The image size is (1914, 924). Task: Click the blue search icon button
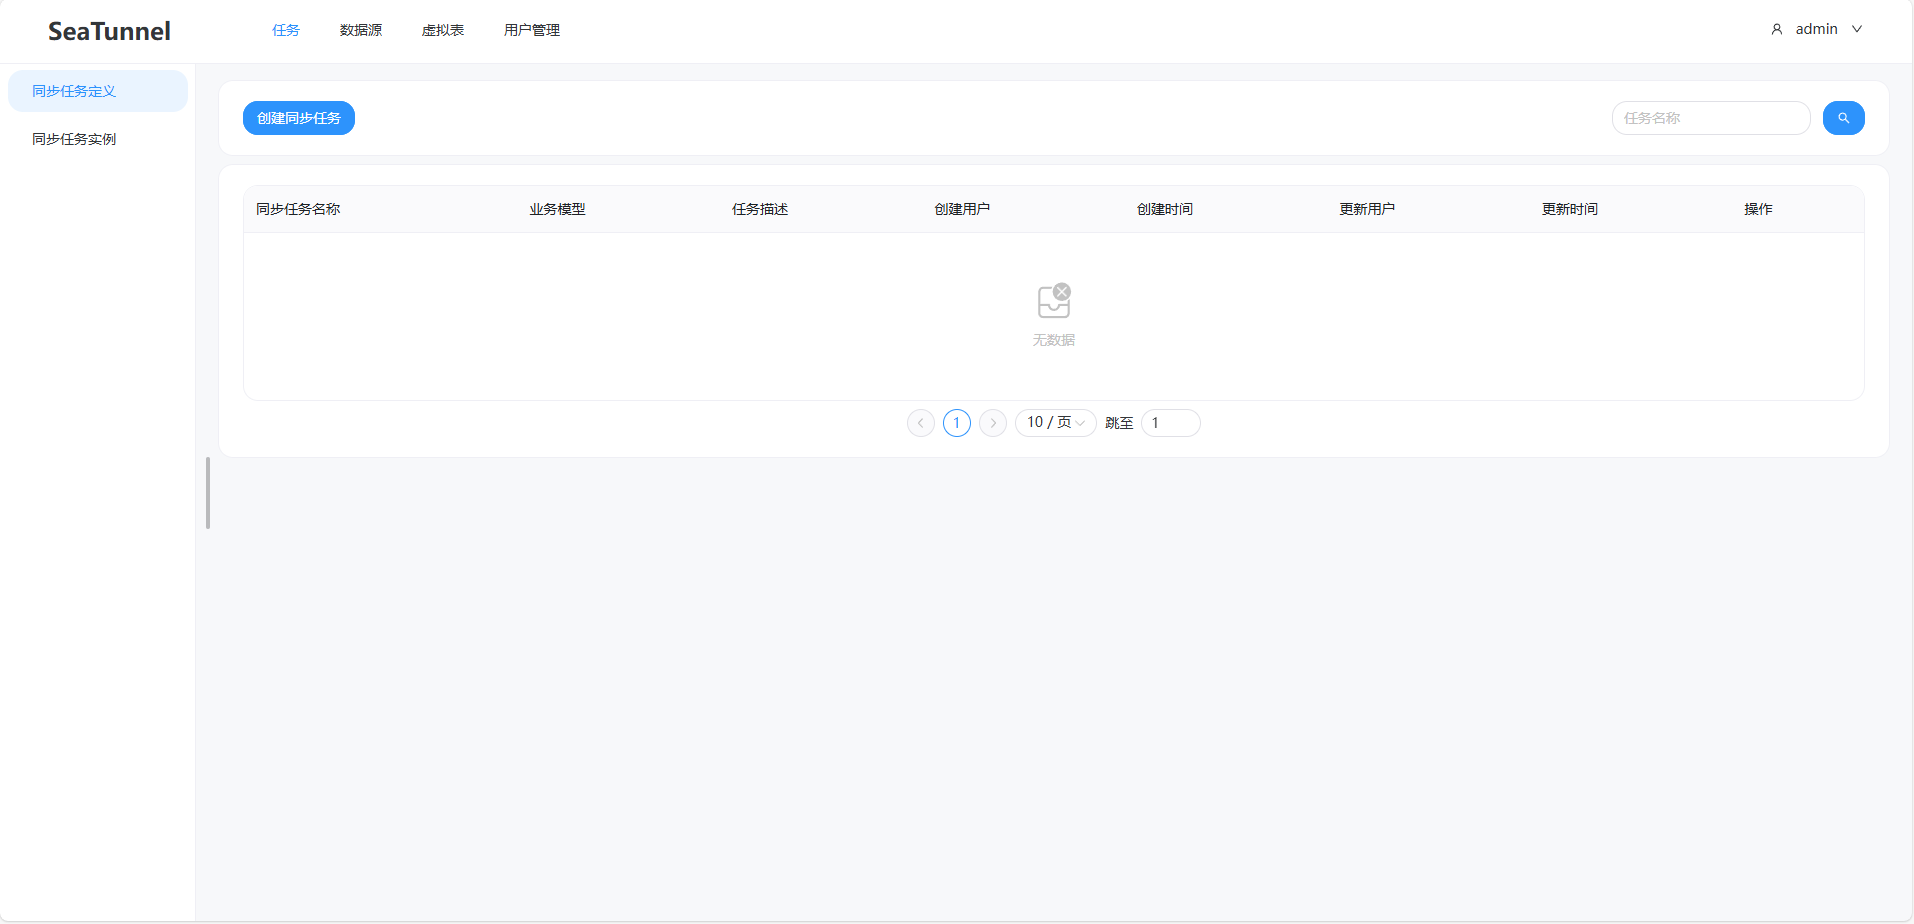coord(1843,118)
